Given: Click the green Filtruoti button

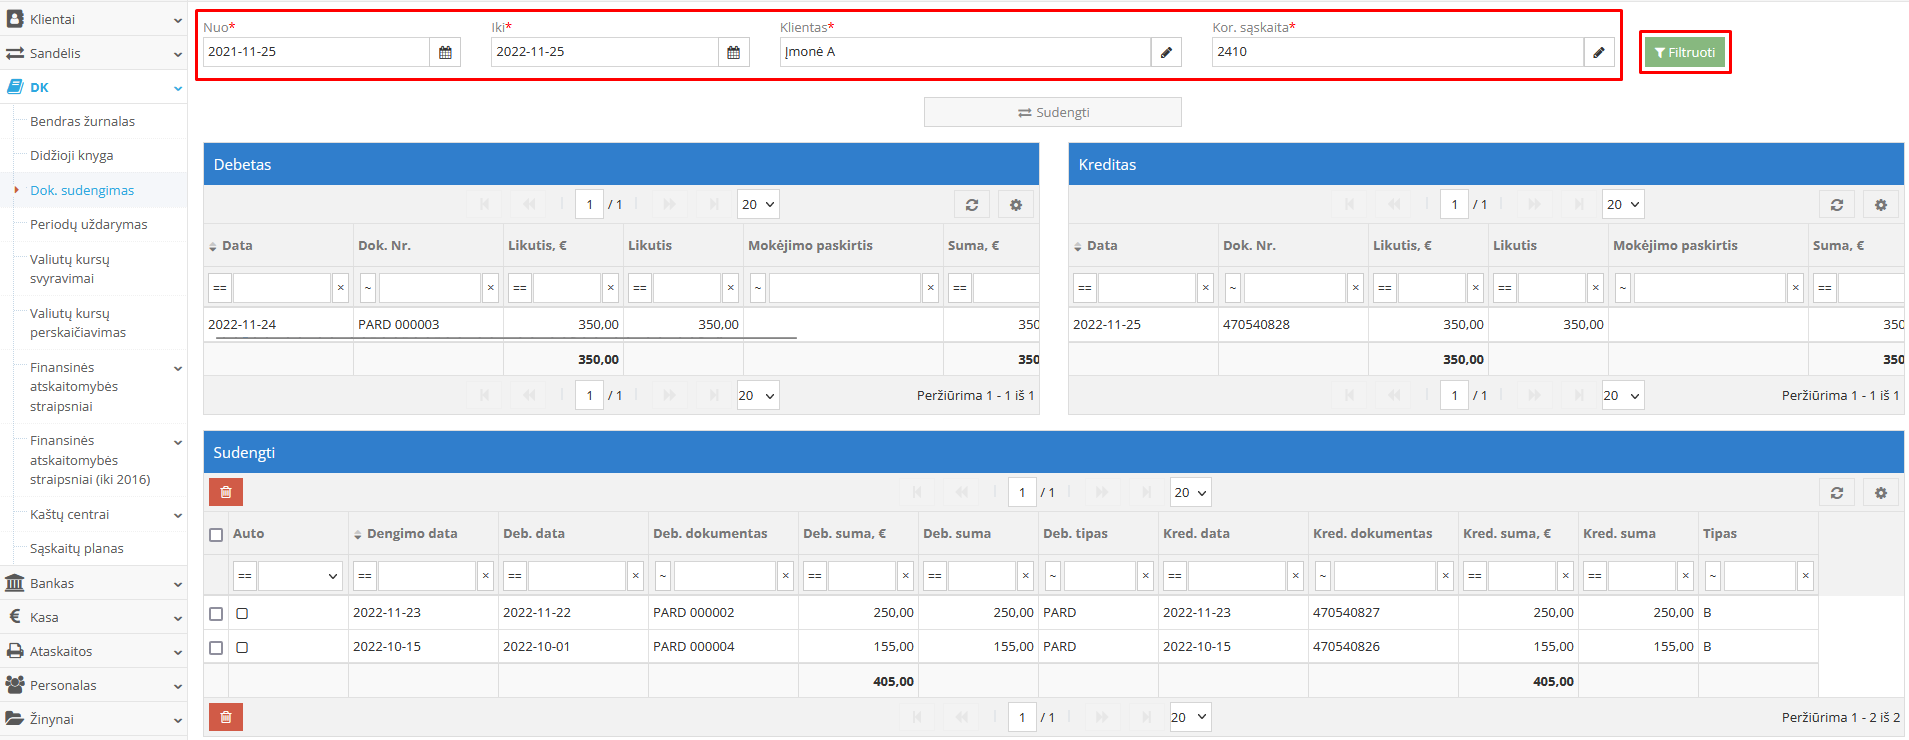Looking at the screenshot, I should click(x=1684, y=53).
